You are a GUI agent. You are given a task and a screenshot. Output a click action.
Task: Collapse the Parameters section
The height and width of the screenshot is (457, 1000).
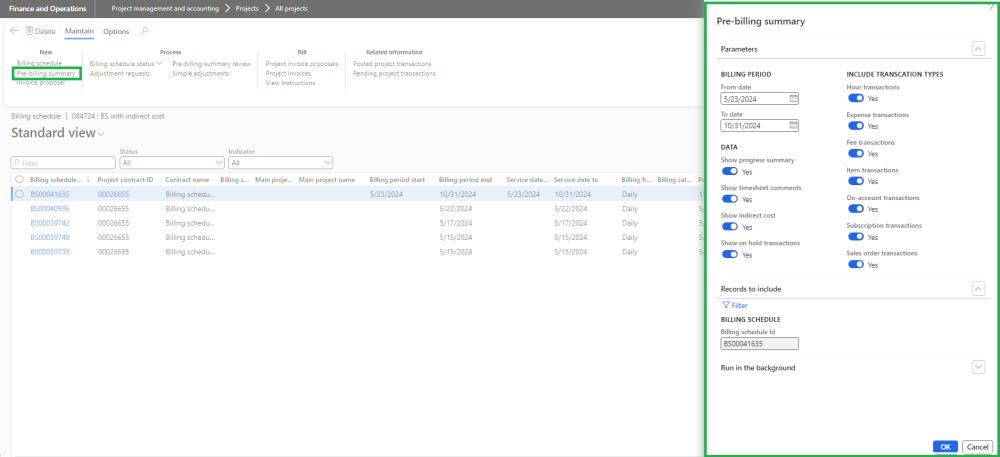pos(977,48)
